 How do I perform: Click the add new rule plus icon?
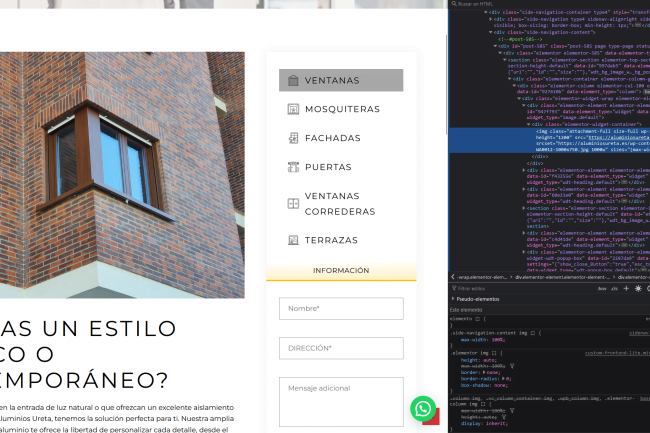pyautogui.click(x=625, y=288)
